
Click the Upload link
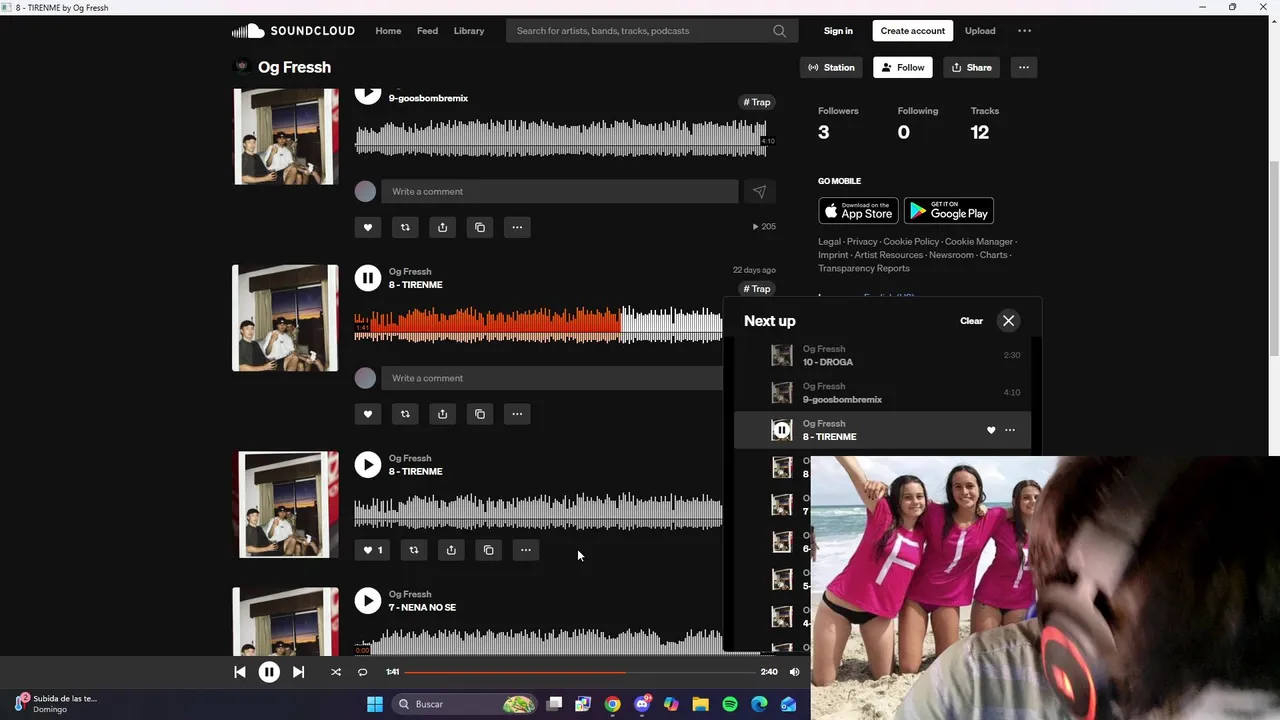[x=980, y=31]
